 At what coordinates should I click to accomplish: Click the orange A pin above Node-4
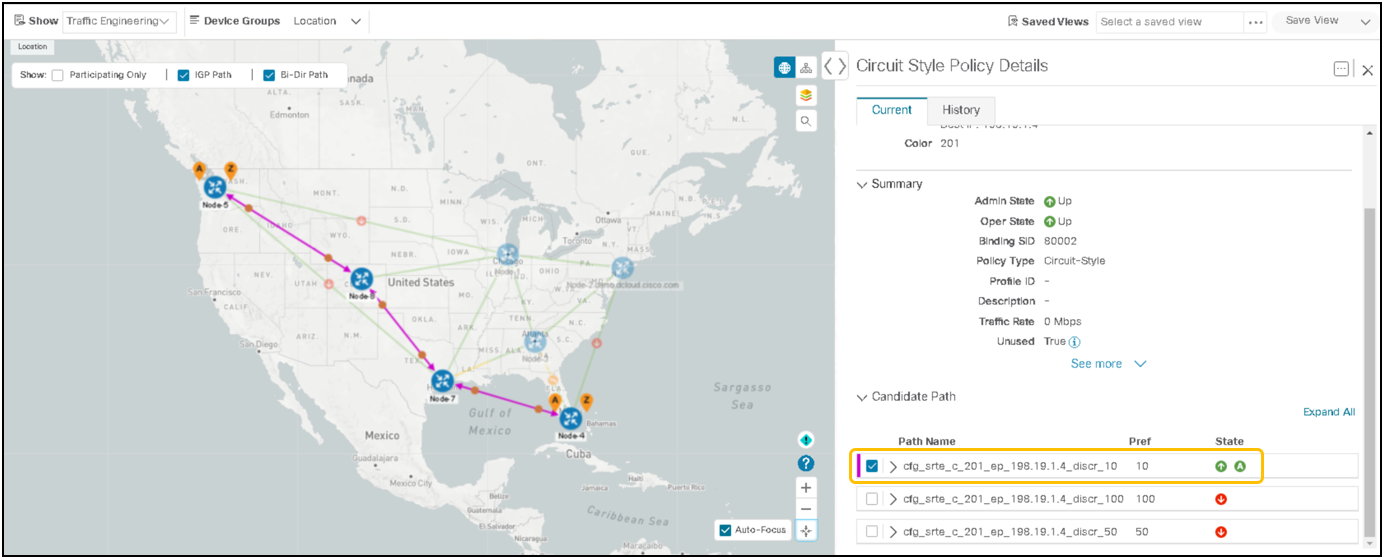coord(555,401)
